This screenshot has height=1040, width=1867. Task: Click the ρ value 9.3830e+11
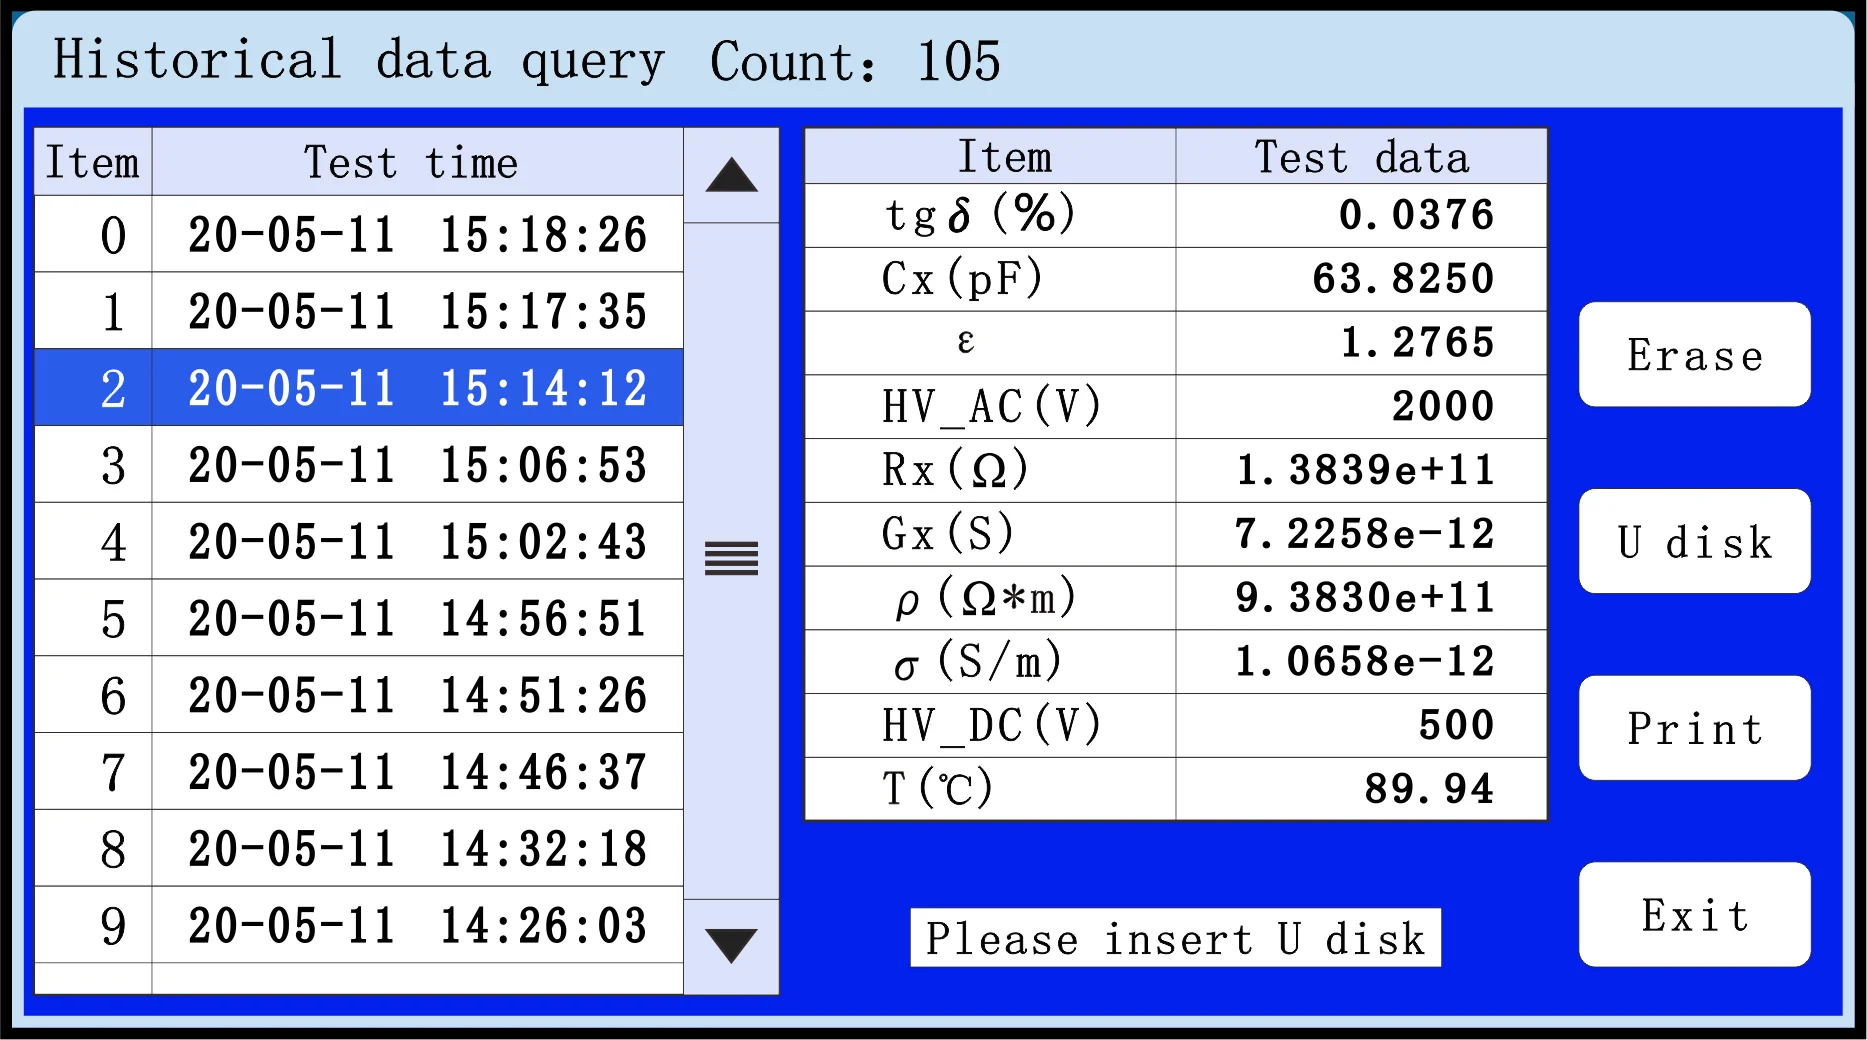pos(1361,598)
